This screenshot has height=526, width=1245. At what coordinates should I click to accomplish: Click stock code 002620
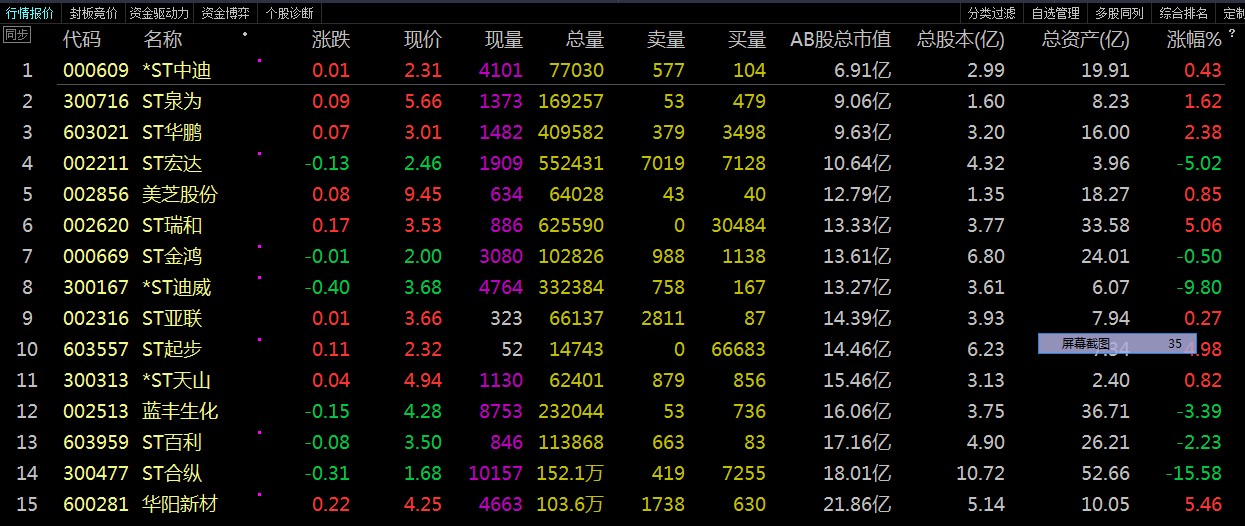tap(96, 226)
